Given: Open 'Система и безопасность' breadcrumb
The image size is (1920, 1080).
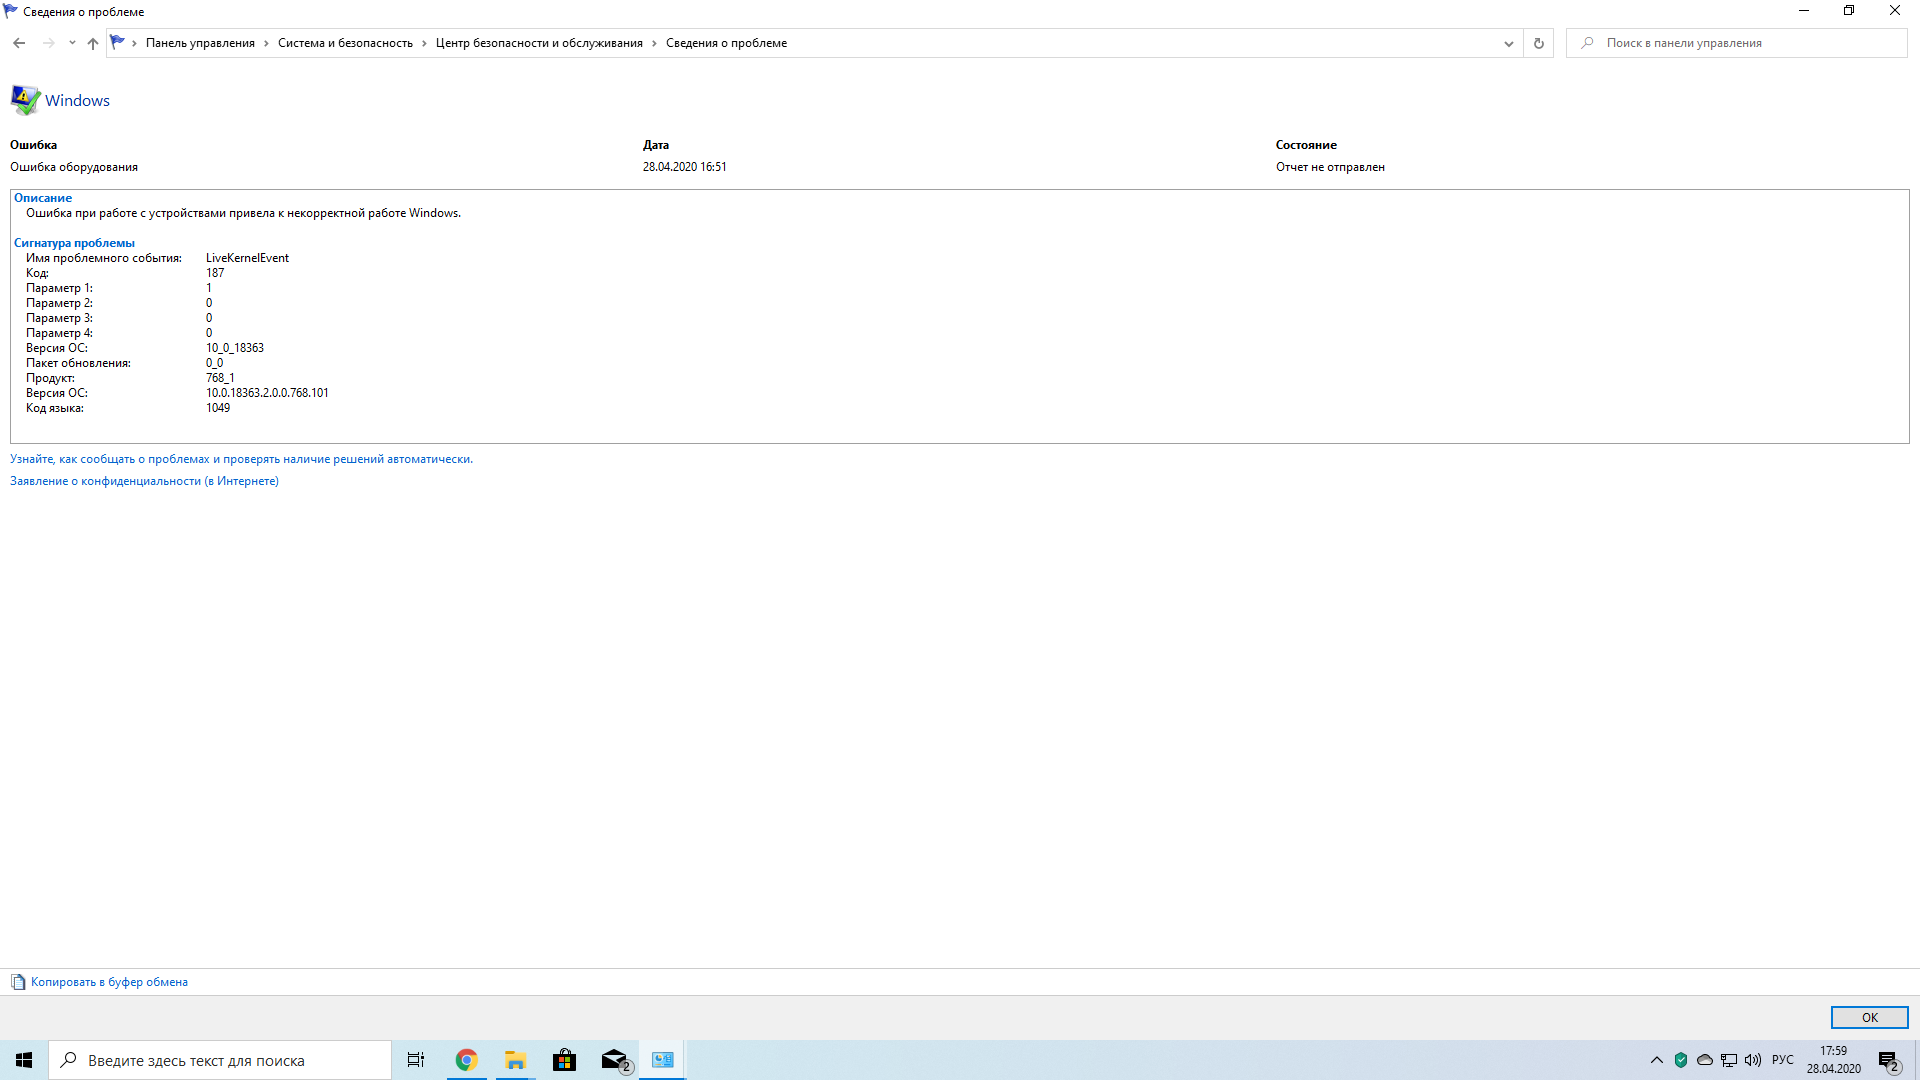Looking at the screenshot, I should tap(345, 43).
